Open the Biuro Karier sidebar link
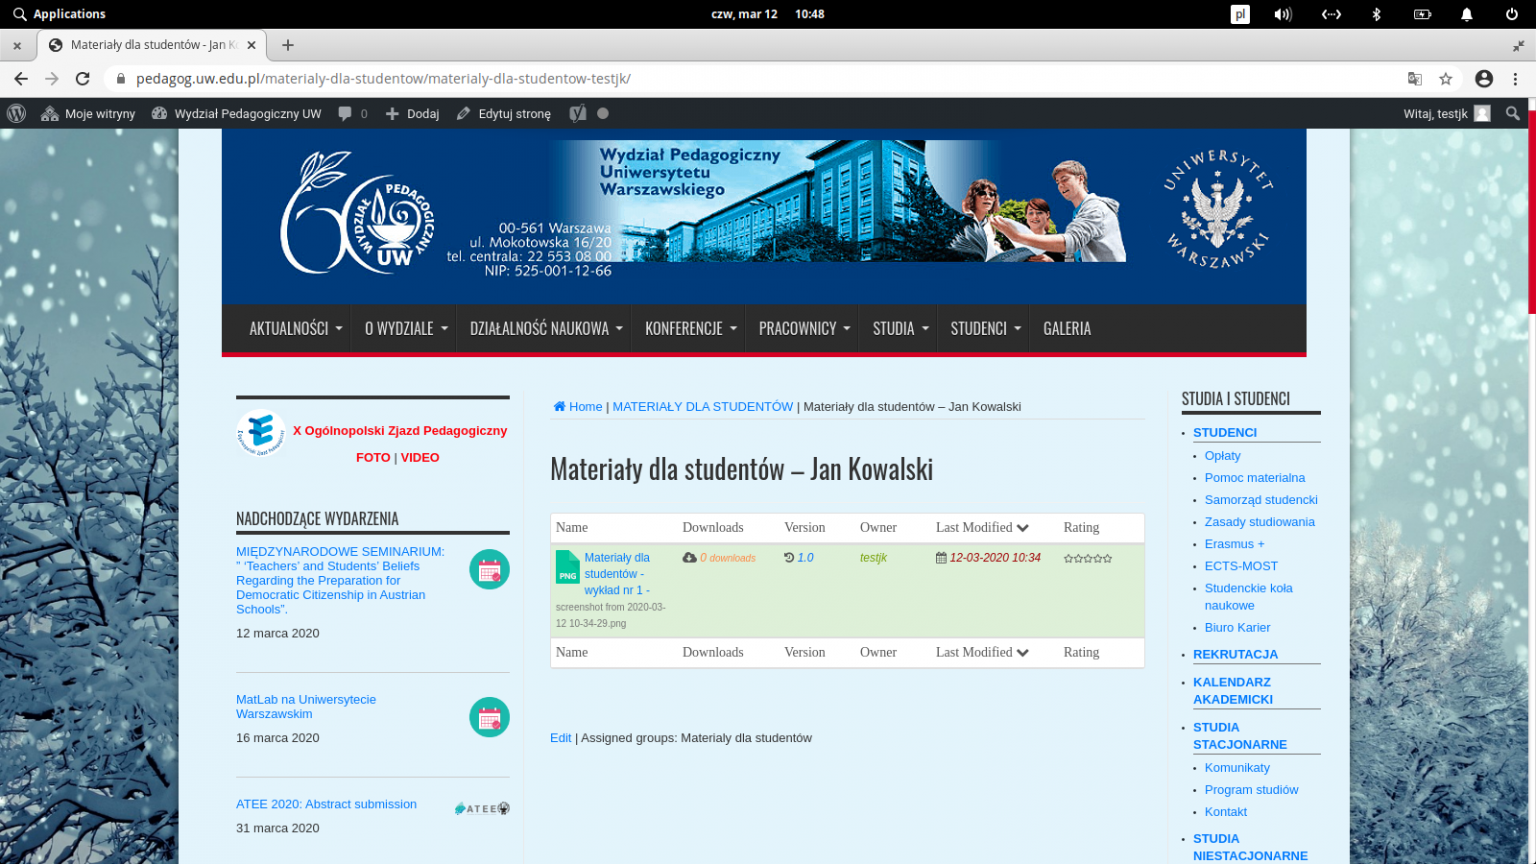 (x=1237, y=628)
